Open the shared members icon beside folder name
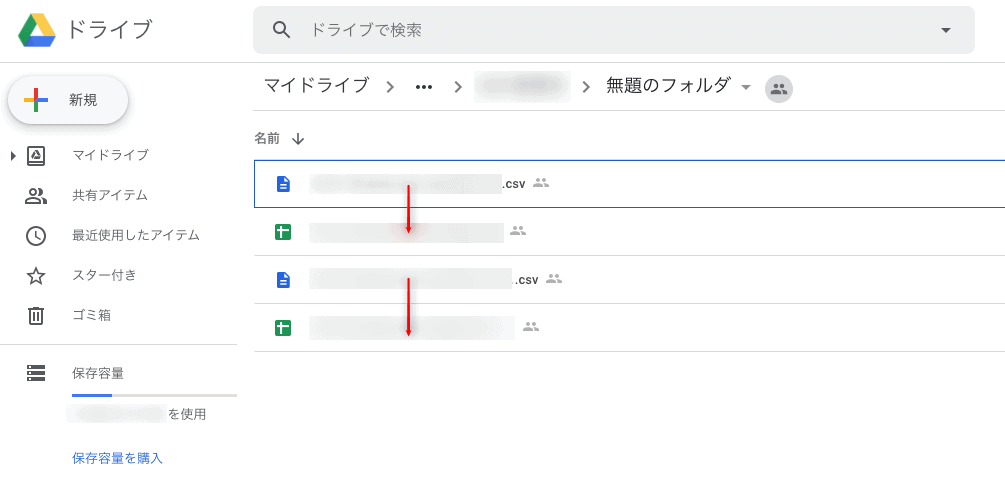 tap(778, 89)
